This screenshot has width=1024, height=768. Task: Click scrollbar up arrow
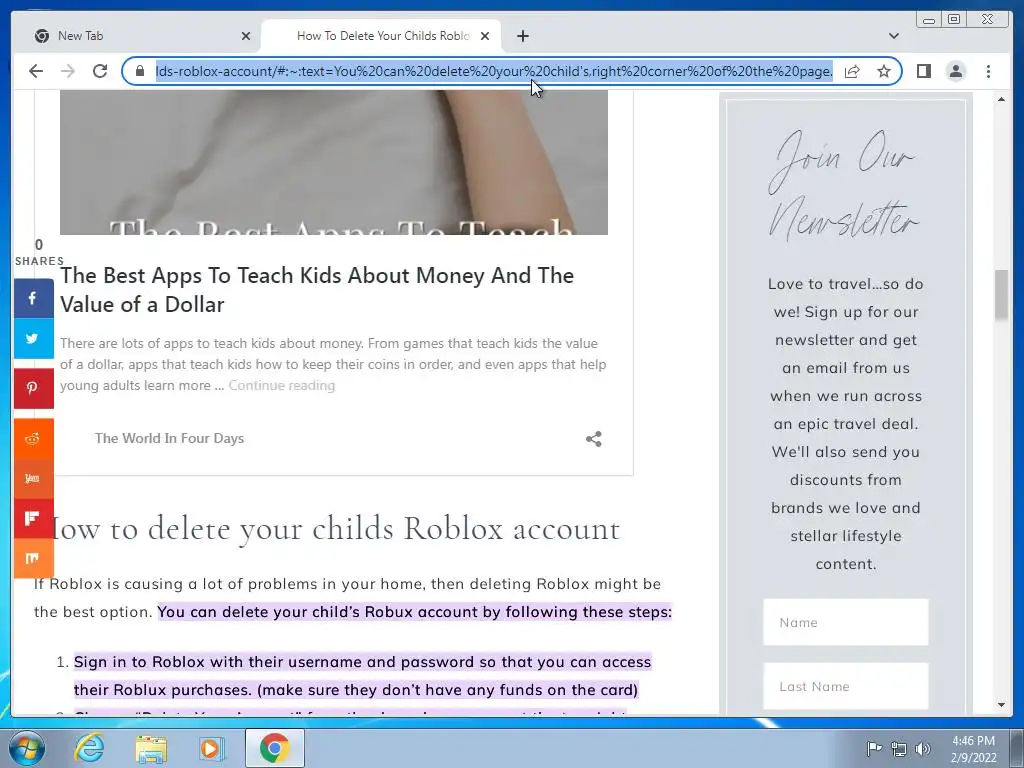click(x=1001, y=99)
